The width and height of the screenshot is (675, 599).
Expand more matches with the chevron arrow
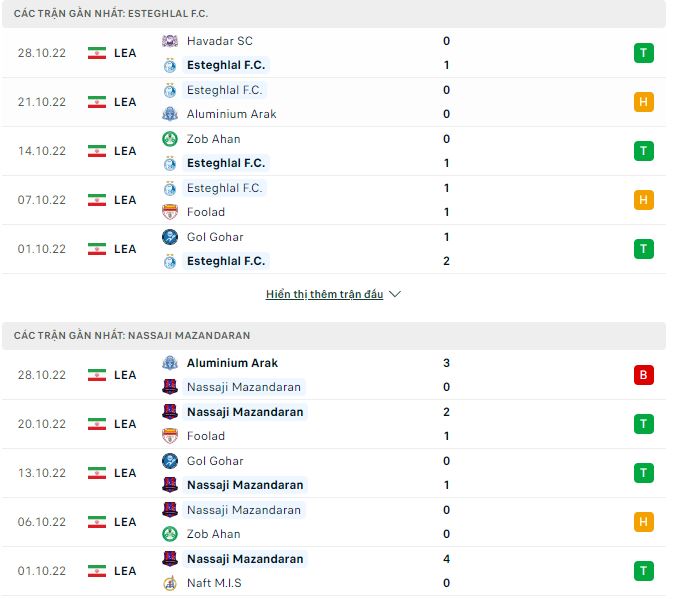pos(394,294)
